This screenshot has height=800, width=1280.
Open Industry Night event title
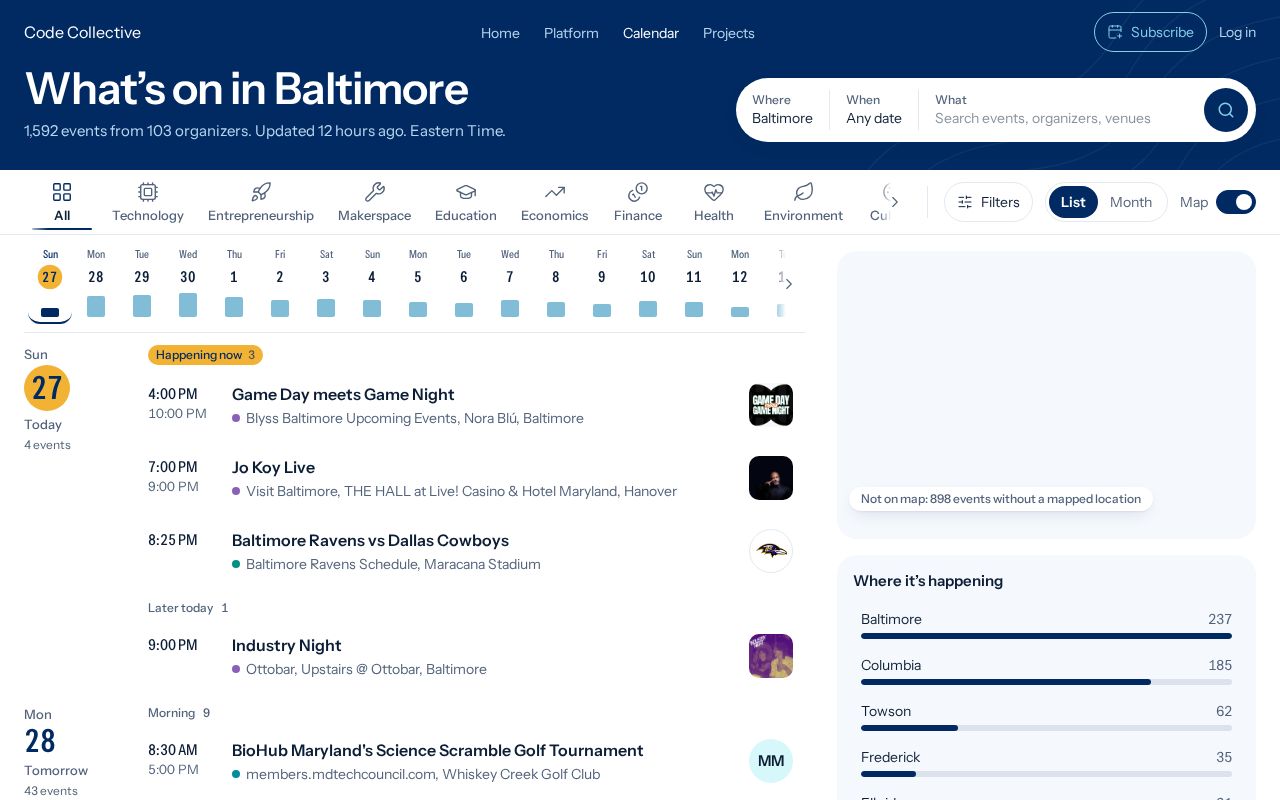pyautogui.click(x=287, y=646)
